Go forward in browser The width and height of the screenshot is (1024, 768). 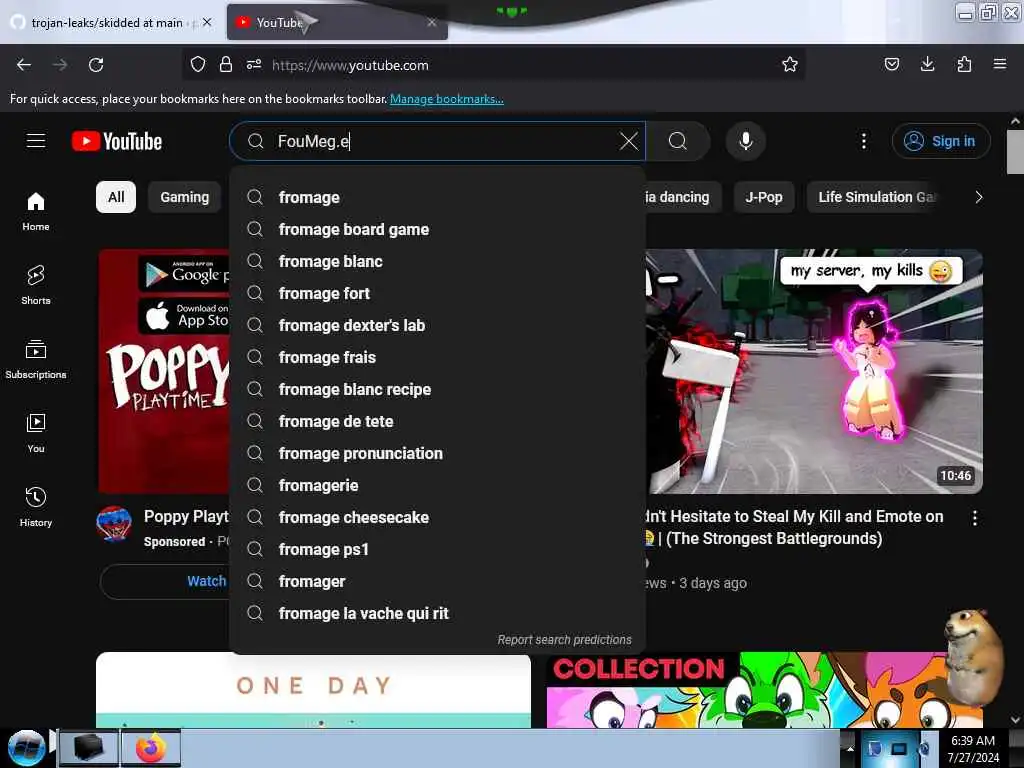coord(60,65)
